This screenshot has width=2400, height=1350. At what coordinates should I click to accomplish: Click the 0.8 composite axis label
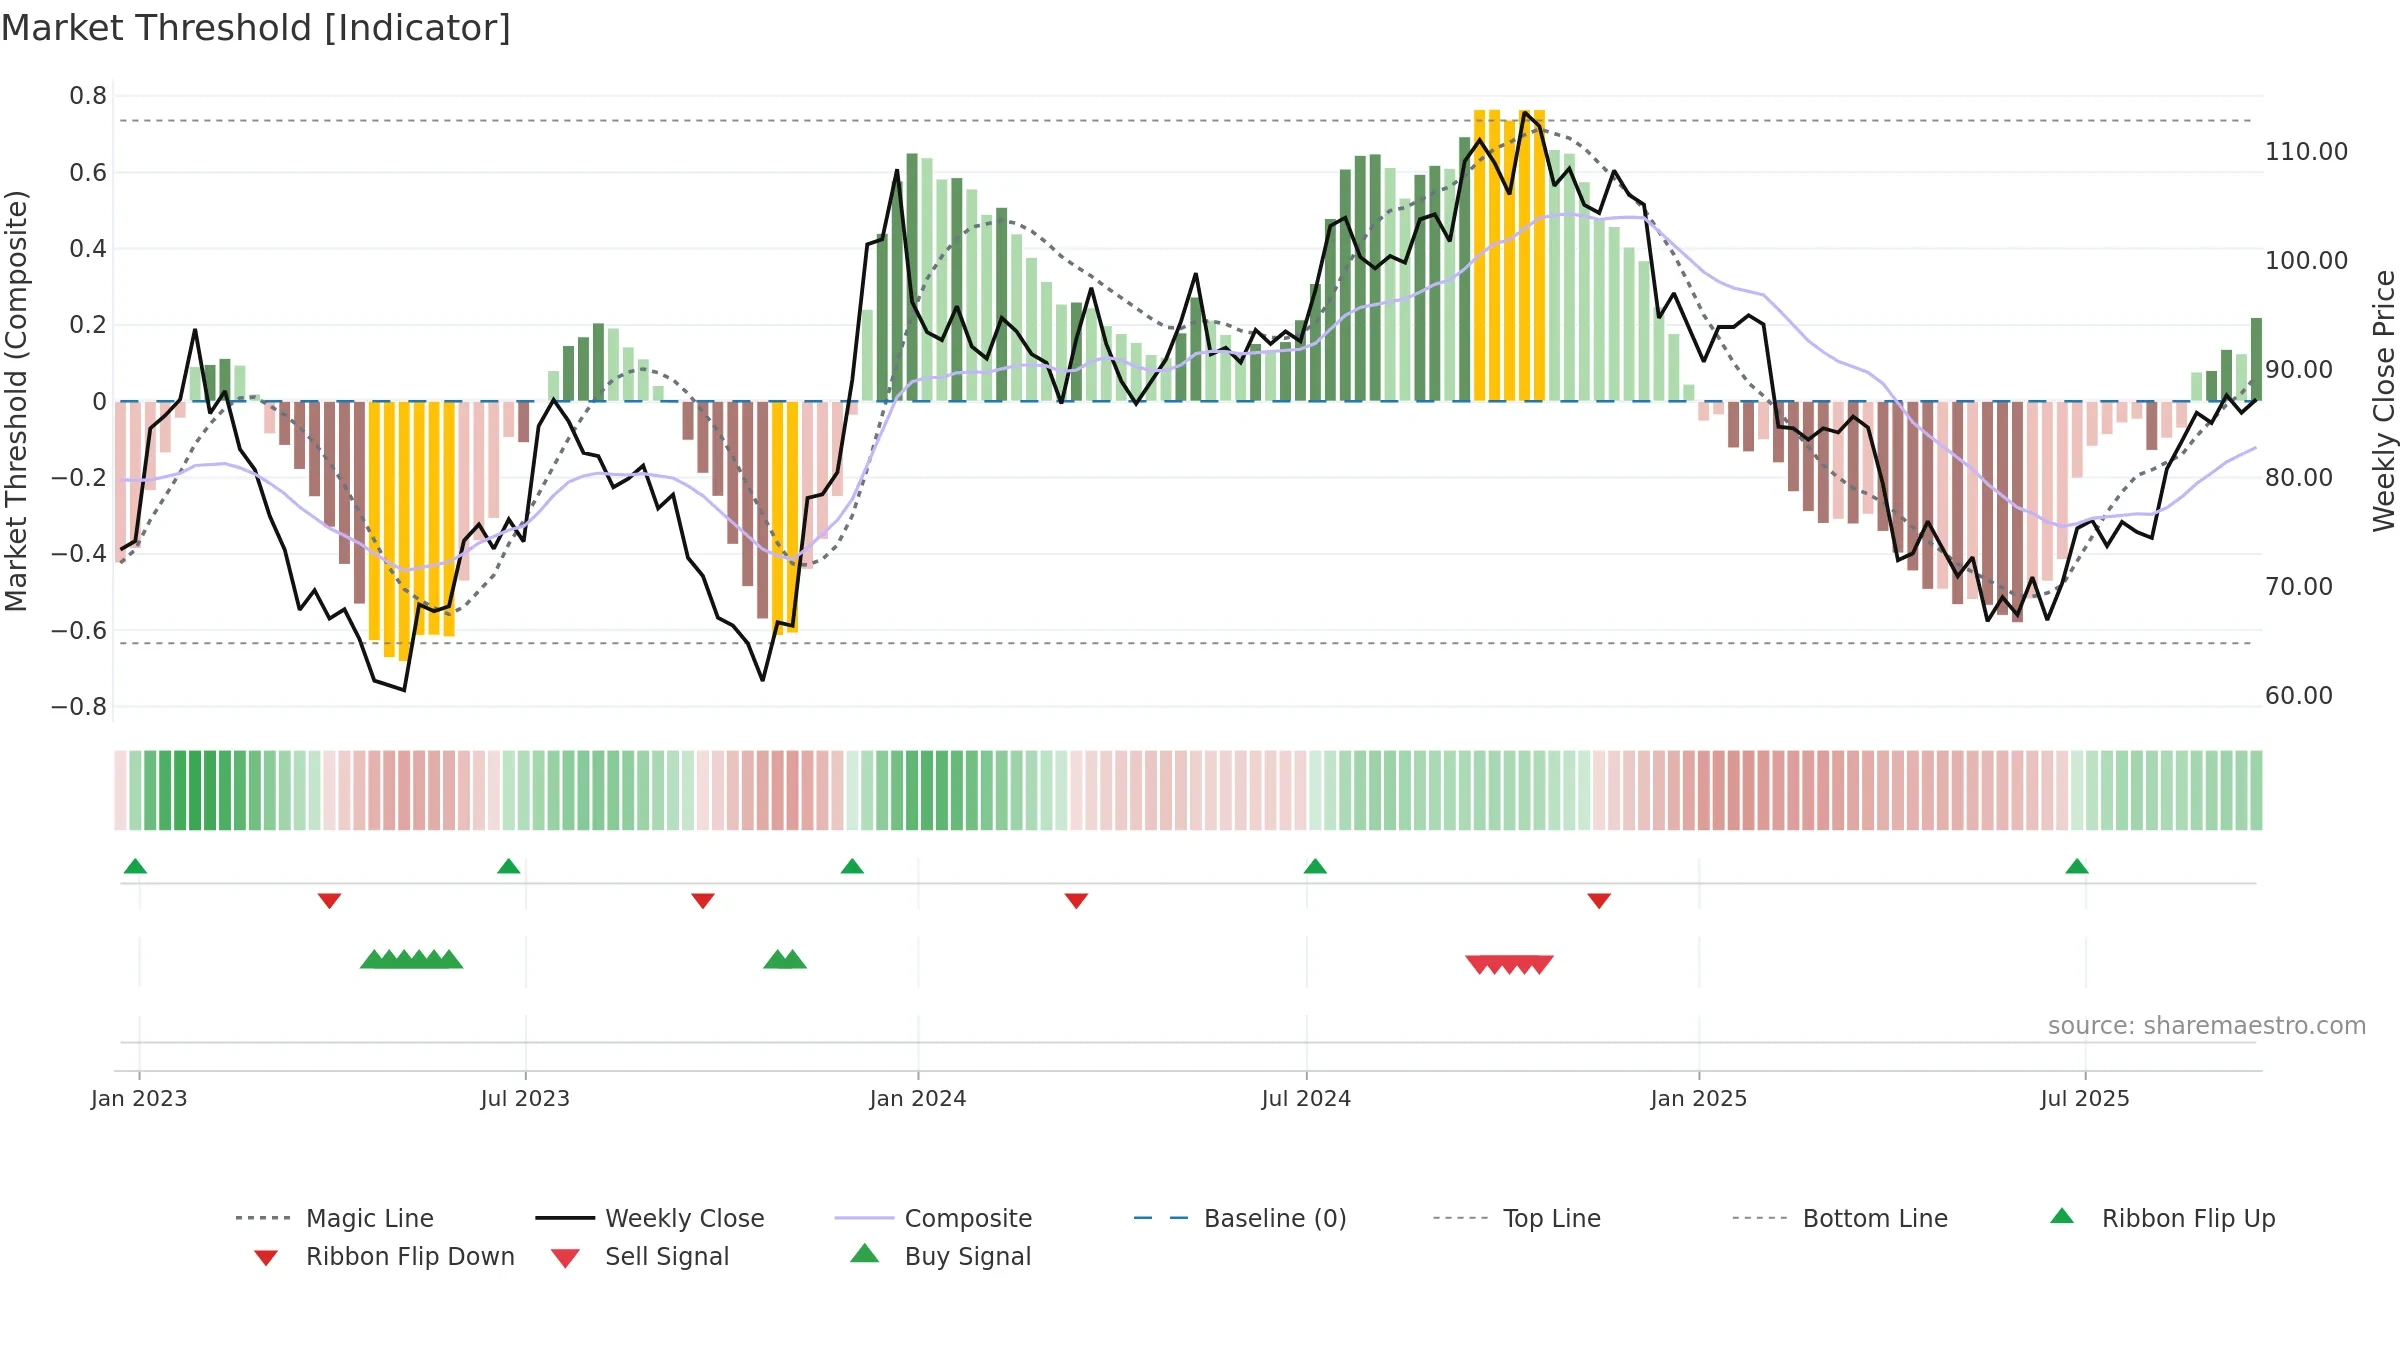(x=88, y=96)
